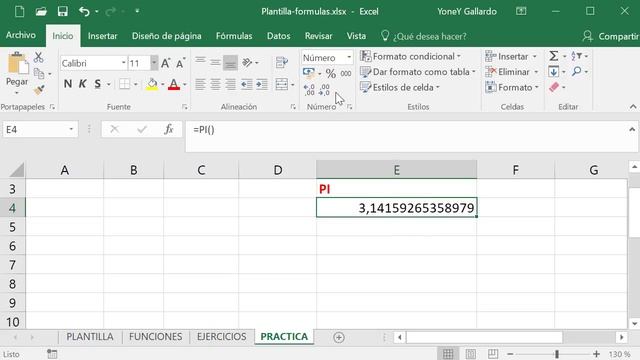Screen dimensions: 640x360
Task: Open the Archivo menu
Action: [x=21, y=36]
